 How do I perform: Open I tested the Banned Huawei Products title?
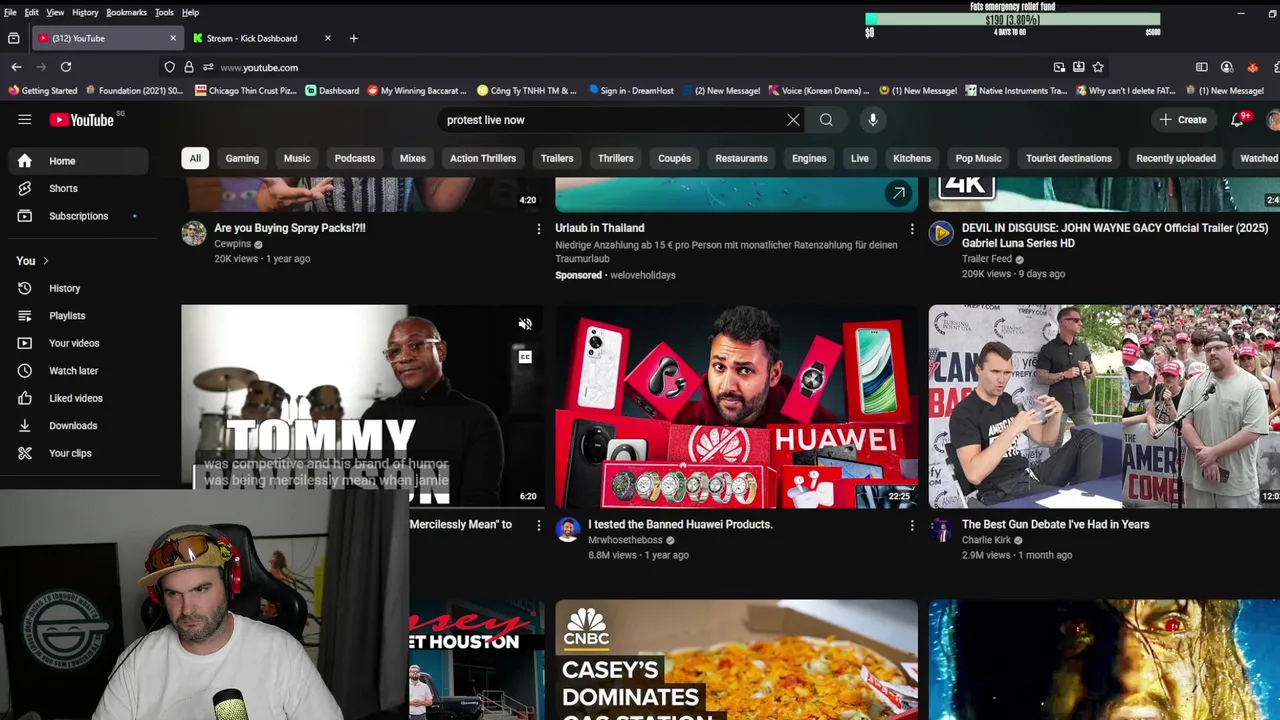[x=680, y=524]
